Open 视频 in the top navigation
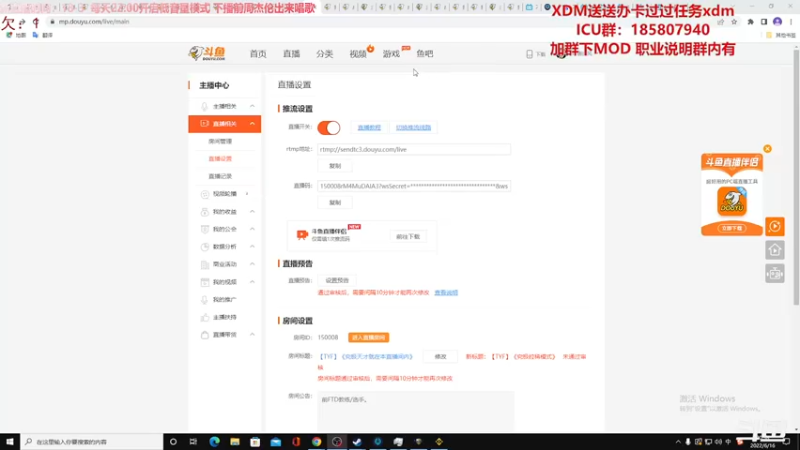 [x=358, y=54]
